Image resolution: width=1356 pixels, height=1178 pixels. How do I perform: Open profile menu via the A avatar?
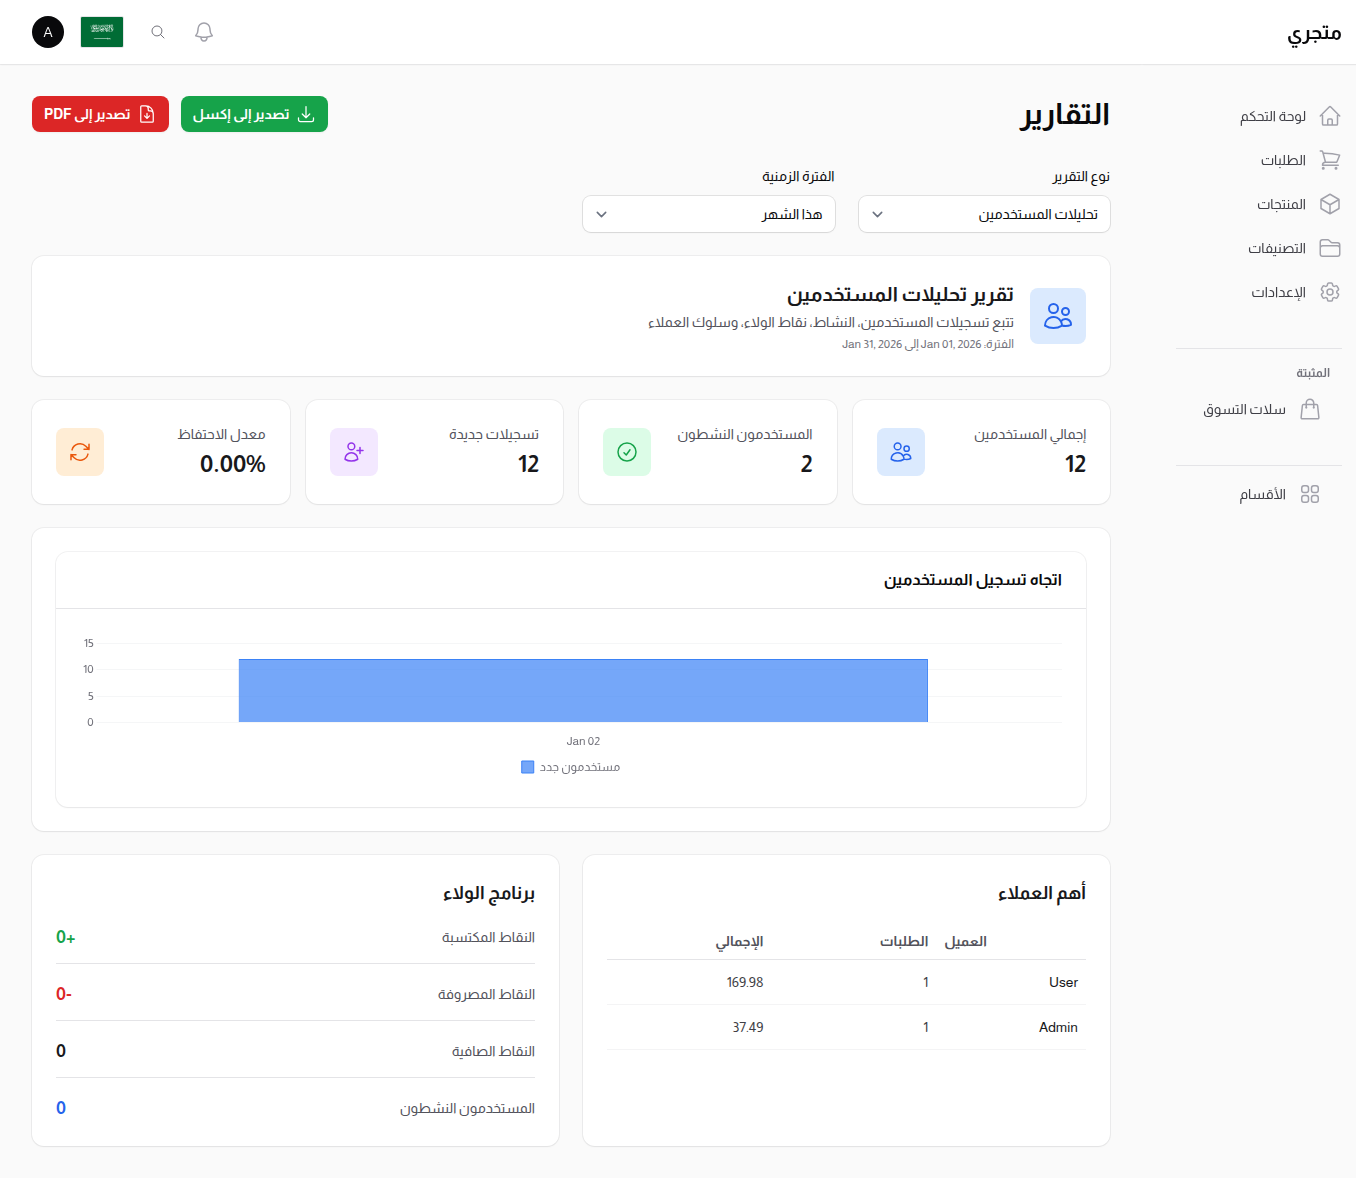[47, 32]
